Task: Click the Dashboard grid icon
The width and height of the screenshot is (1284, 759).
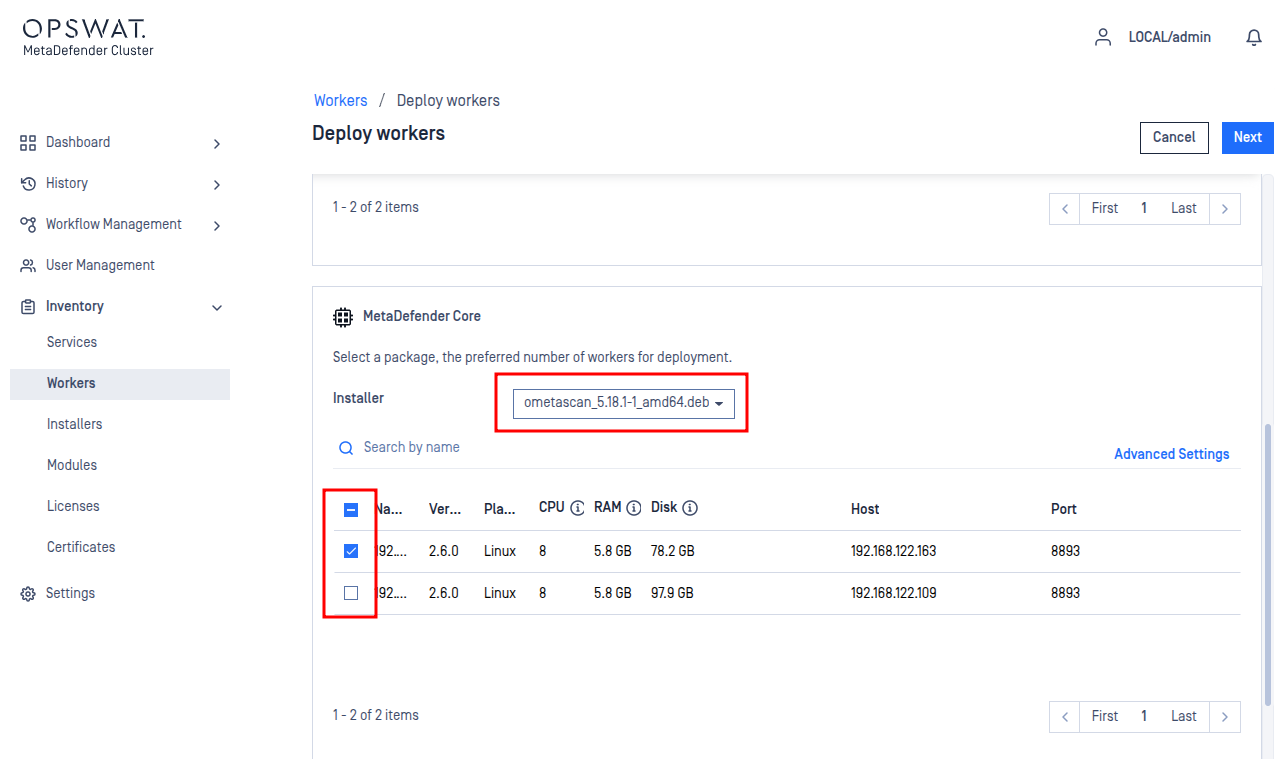Action: (x=28, y=143)
